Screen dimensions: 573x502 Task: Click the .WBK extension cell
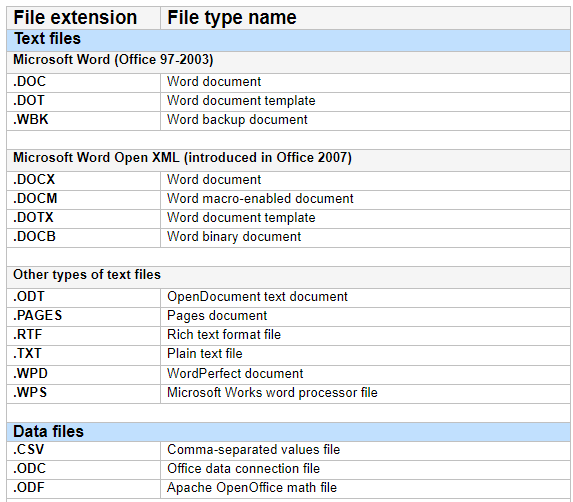83,121
